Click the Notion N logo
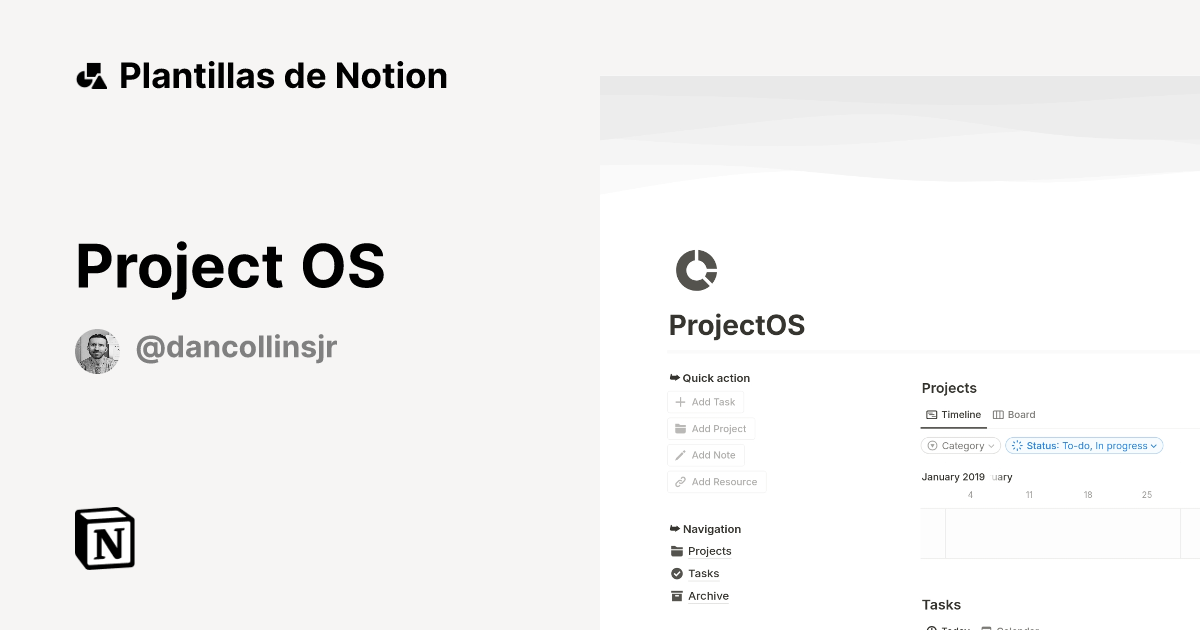1200x630 pixels. (x=103, y=538)
